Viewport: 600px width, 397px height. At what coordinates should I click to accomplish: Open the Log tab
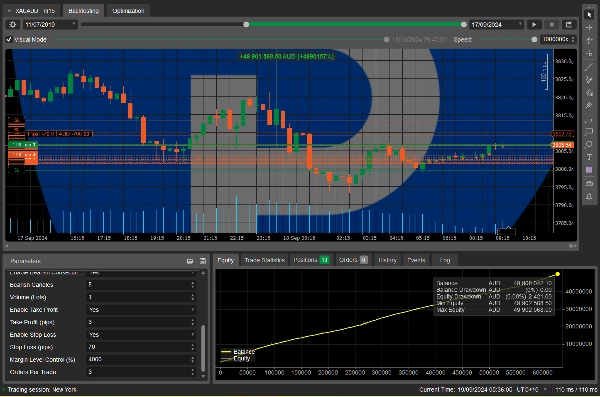tap(445, 260)
